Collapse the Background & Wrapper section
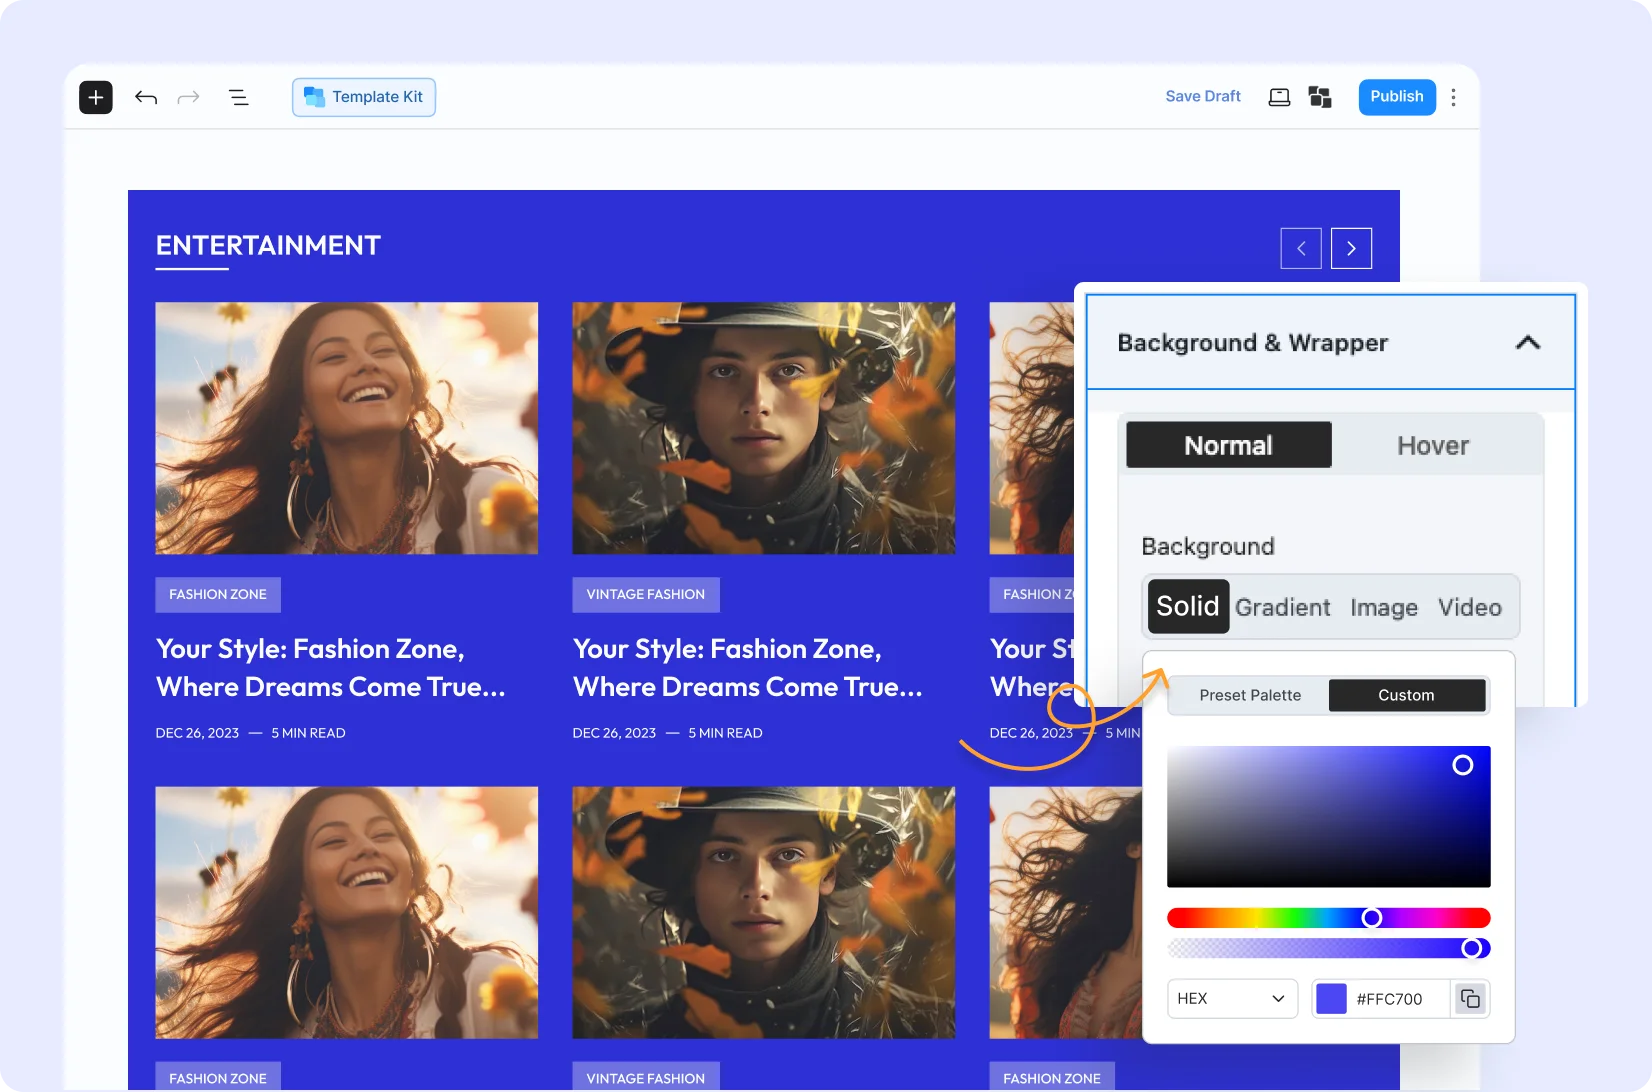The height and width of the screenshot is (1092, 1652). point(1527,342)
